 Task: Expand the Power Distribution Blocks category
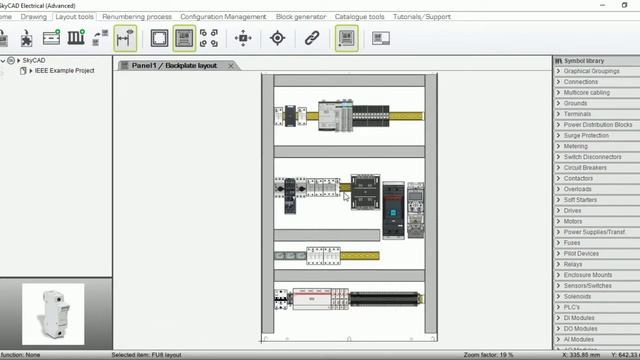[558, 125]
